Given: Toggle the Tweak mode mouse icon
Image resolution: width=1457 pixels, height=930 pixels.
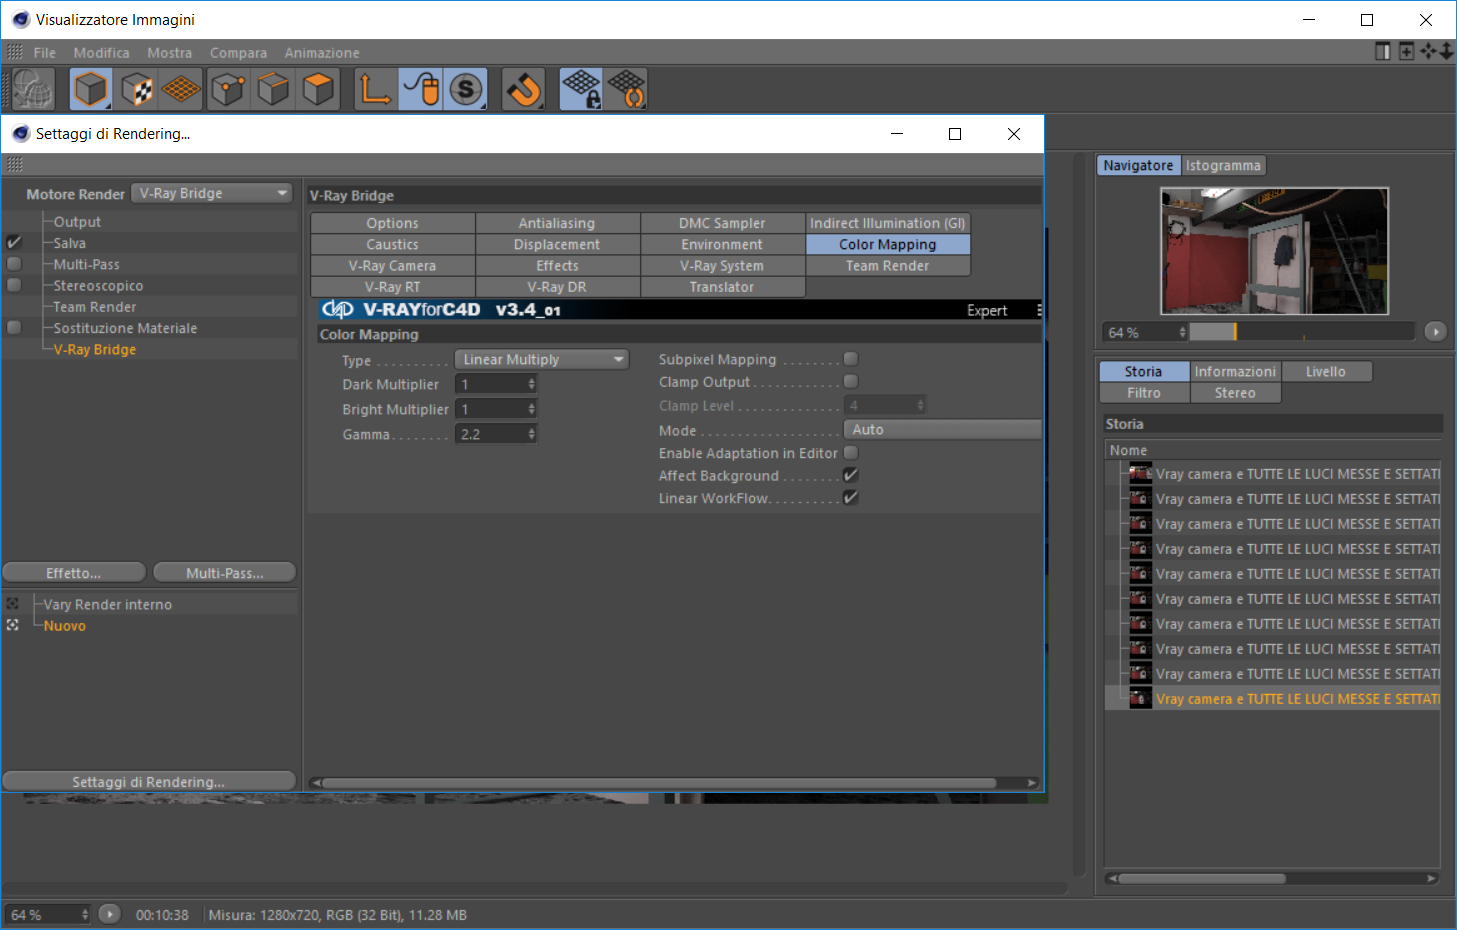Looking at the screenshot, I should pos(421,90).
